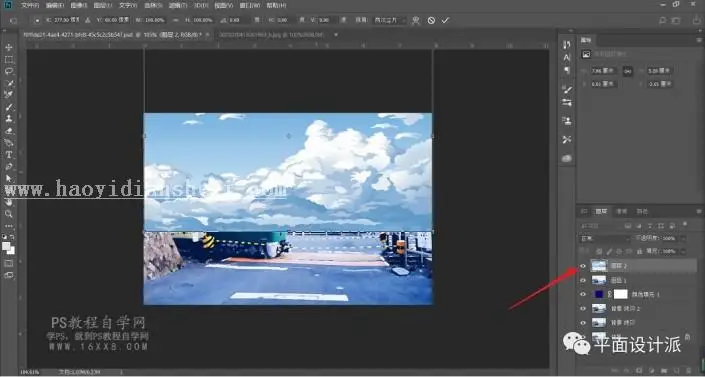Select the Path Selection tool

(9, 179)
